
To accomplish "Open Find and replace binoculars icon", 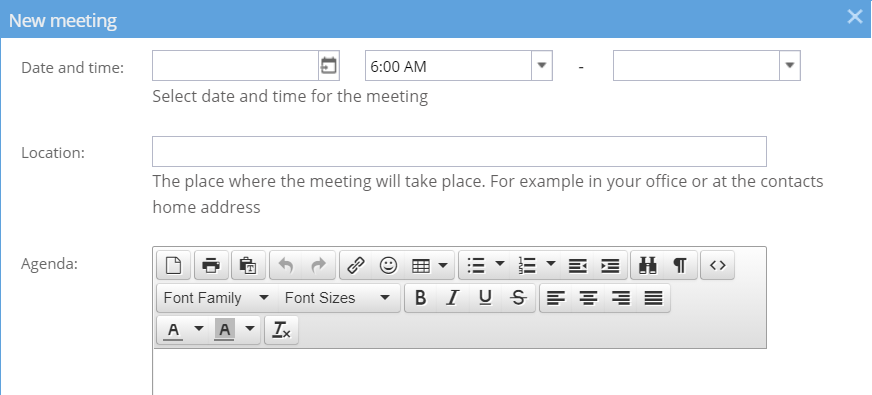I will (x=647, y=265).
